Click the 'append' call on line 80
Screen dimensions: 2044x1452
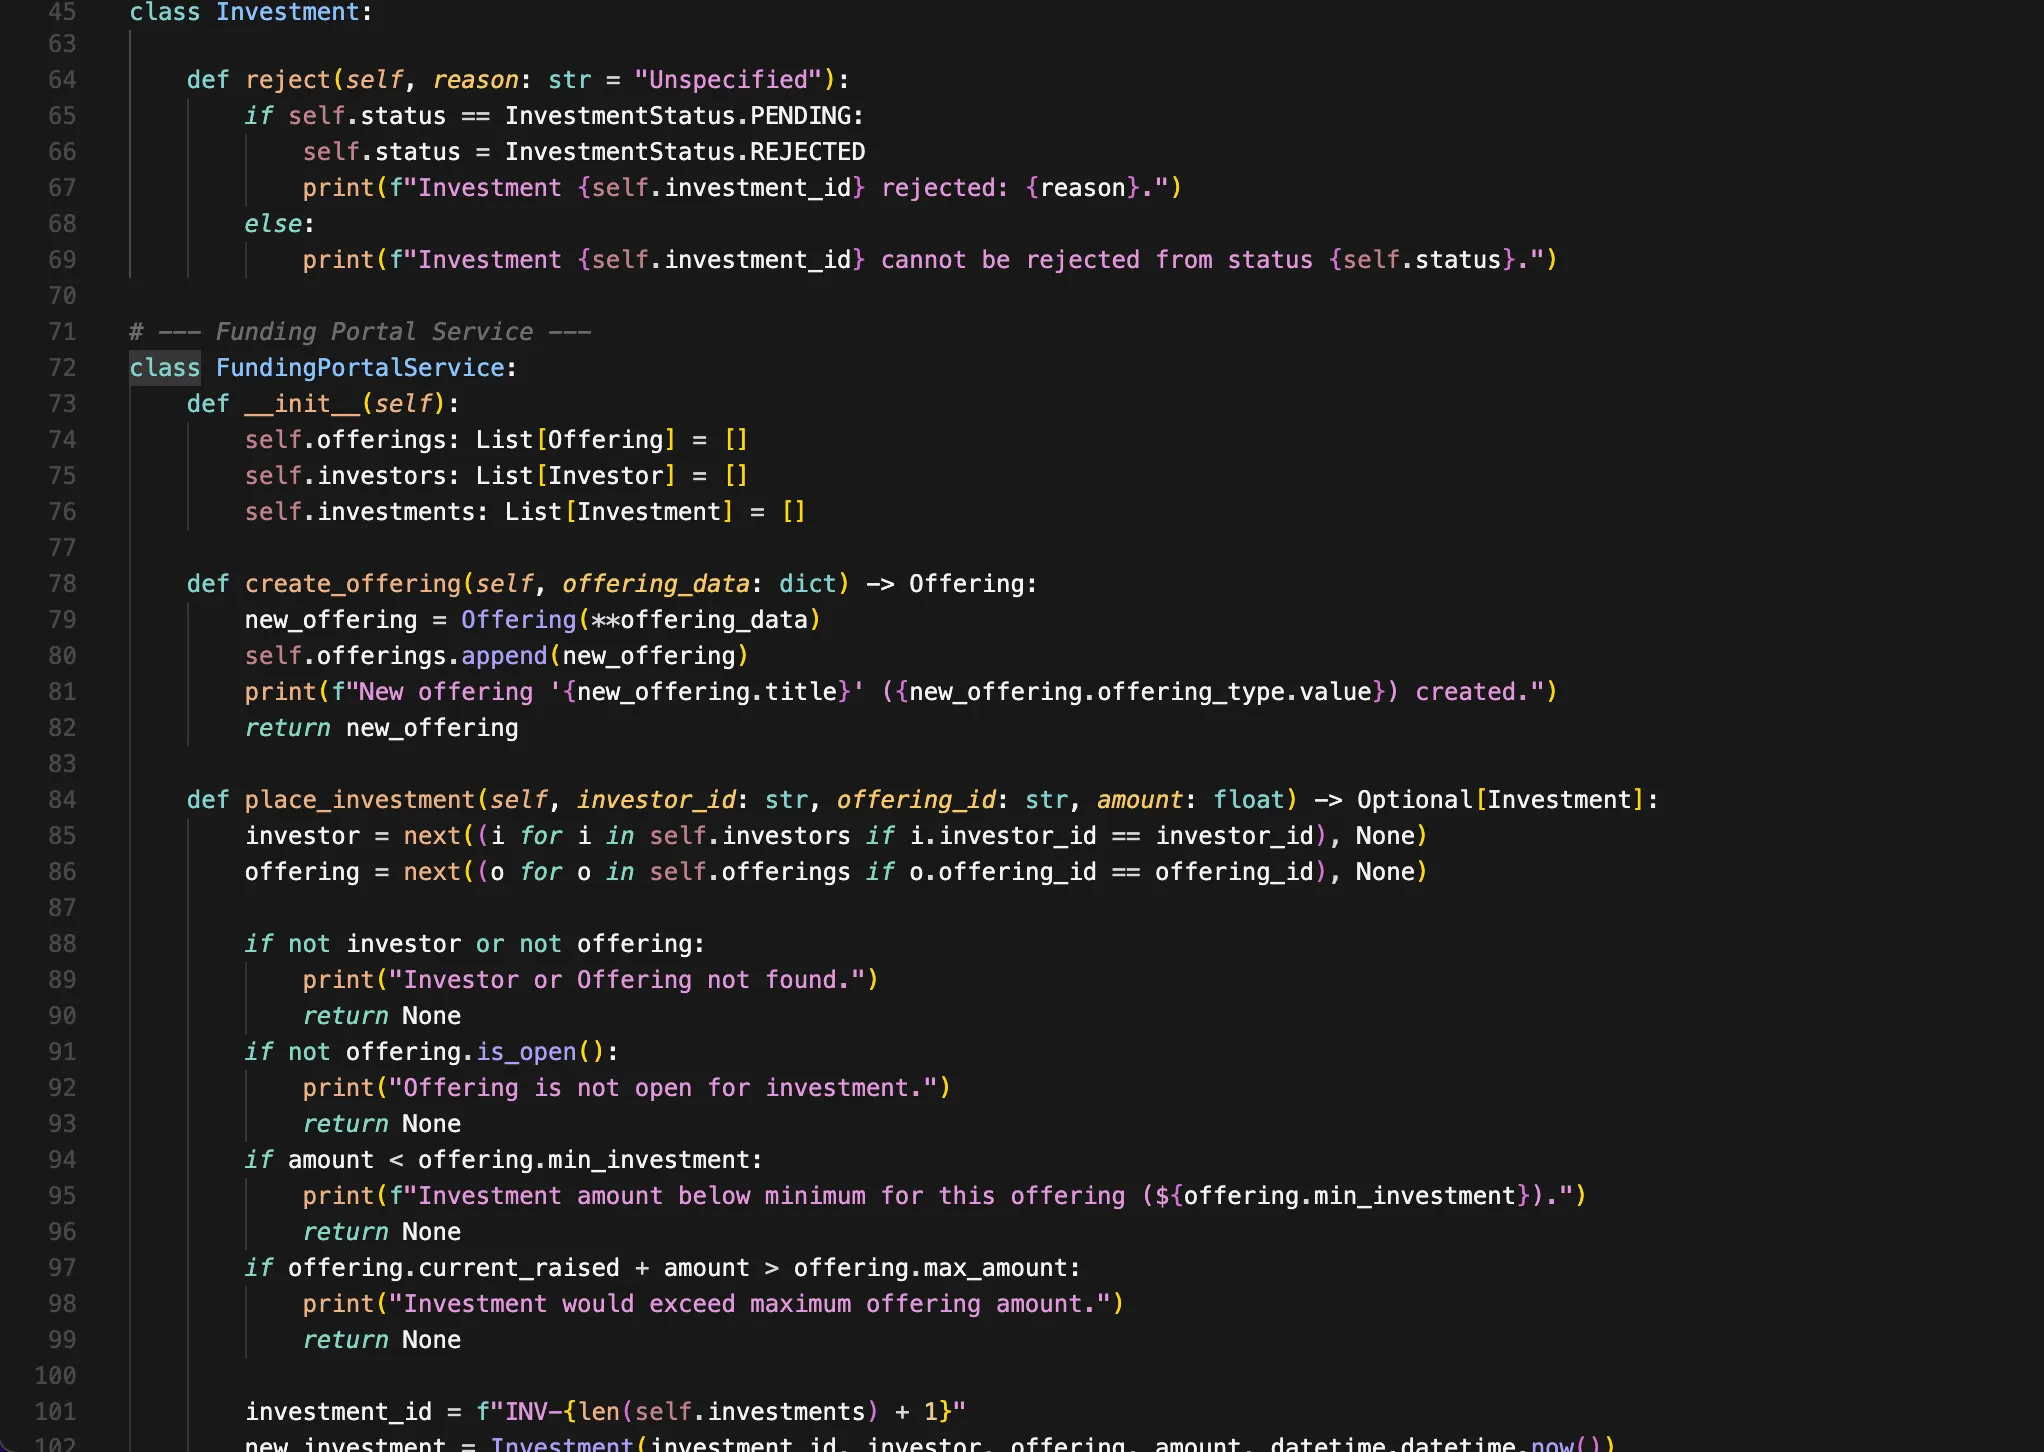[x=504, y=656]
